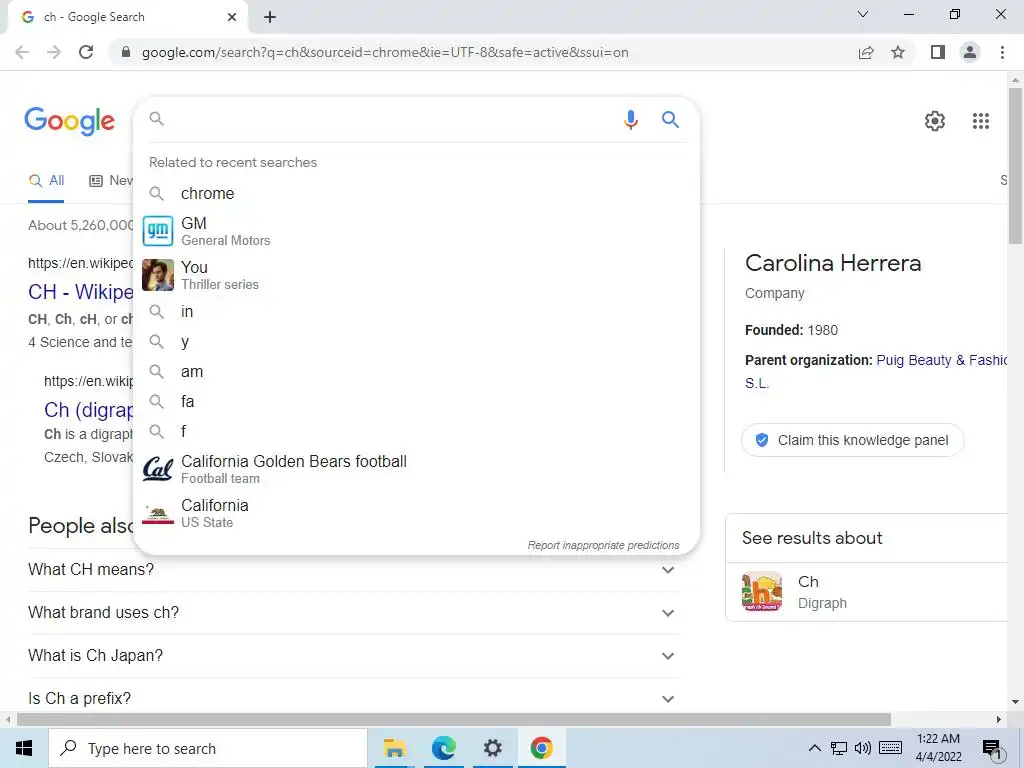1024x768 pixels.
Task: Open File Explorer from taskbar
Action: click(394, 748)
